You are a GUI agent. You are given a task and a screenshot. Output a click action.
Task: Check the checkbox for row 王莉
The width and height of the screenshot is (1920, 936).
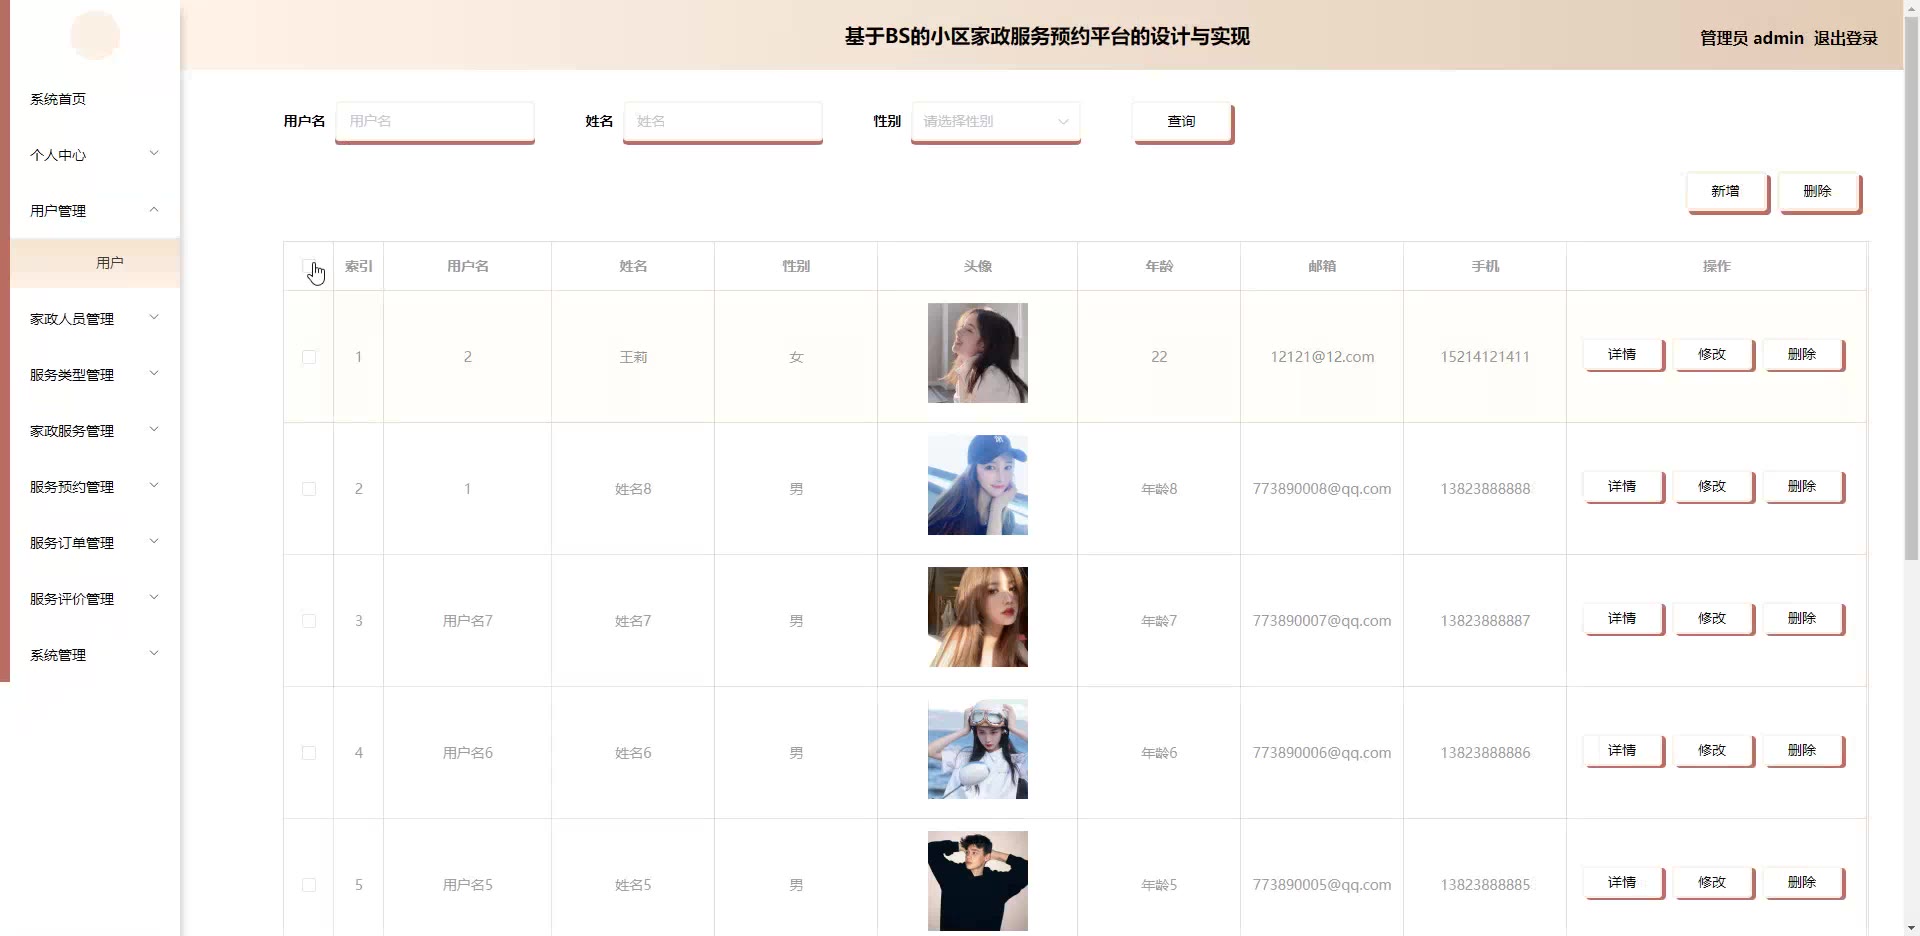tap(309, 357)
